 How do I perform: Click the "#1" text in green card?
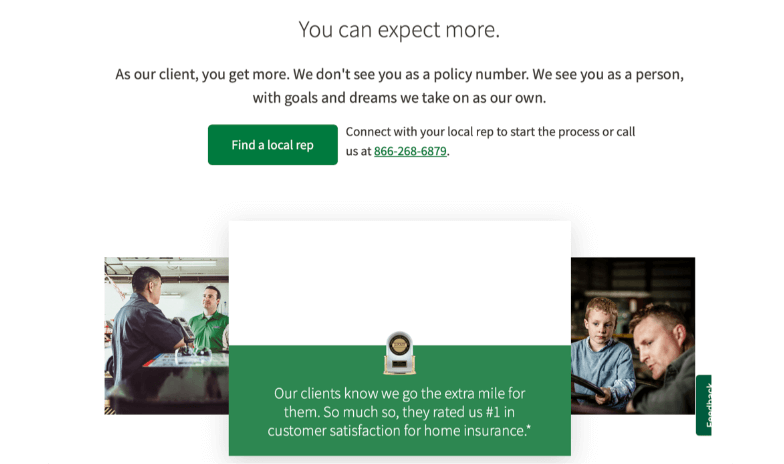coord(492,412)
